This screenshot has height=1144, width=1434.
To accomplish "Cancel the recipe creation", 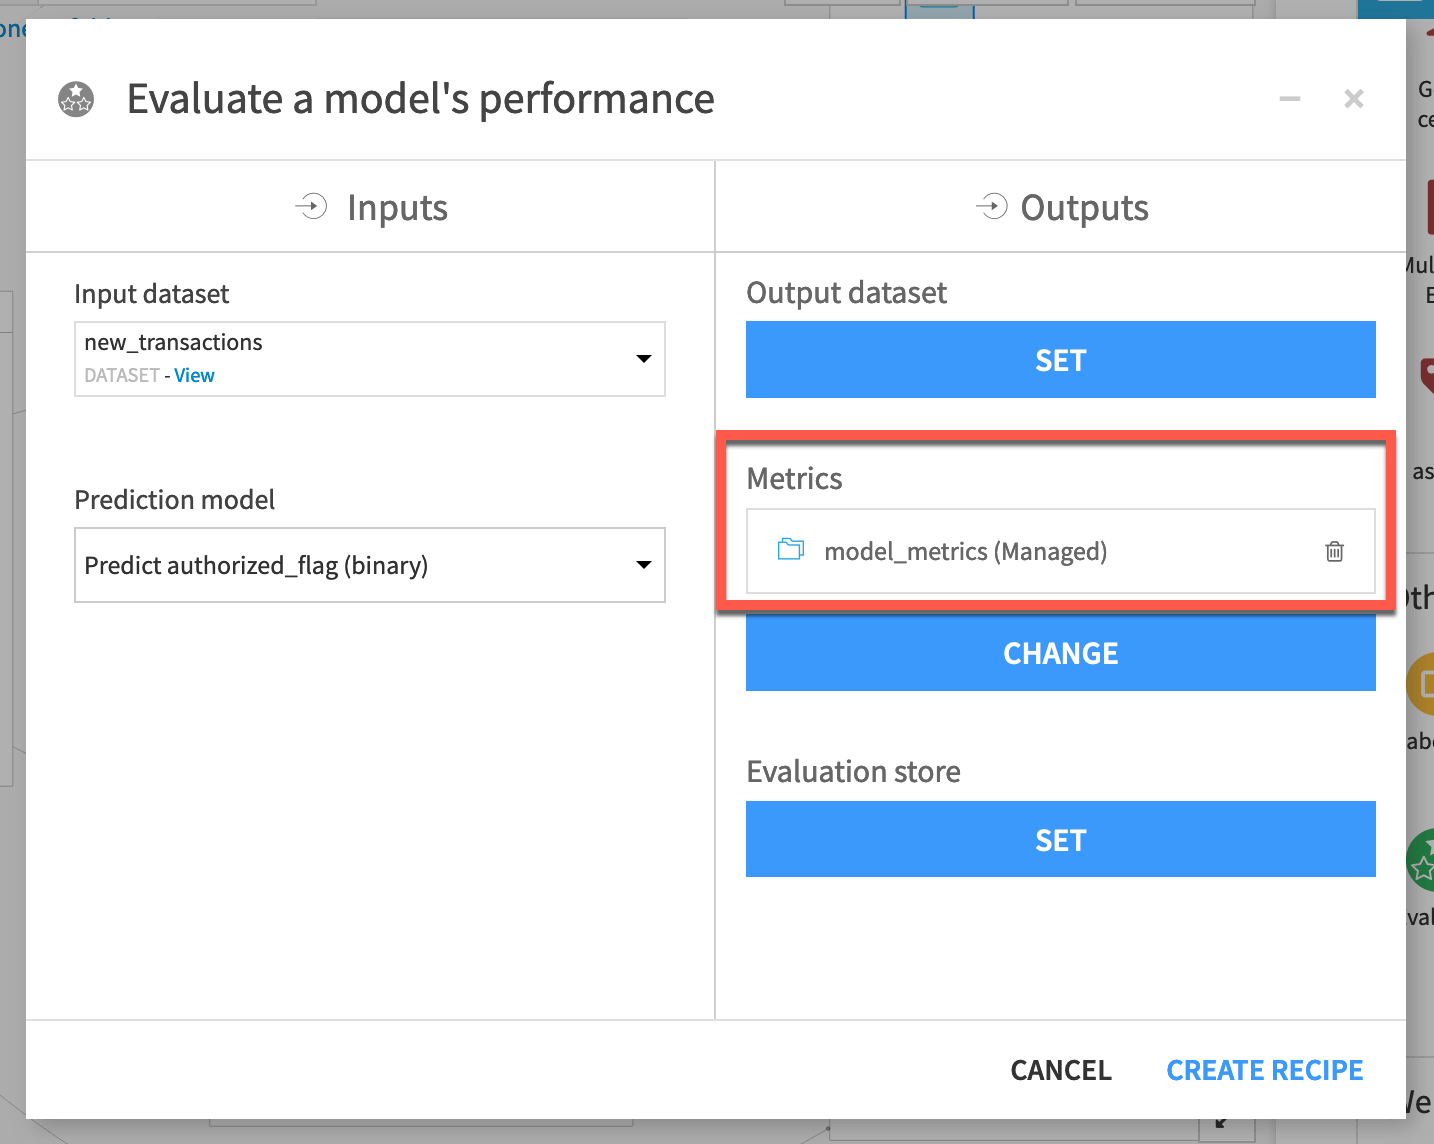I will click(x=1061, y=1070).
